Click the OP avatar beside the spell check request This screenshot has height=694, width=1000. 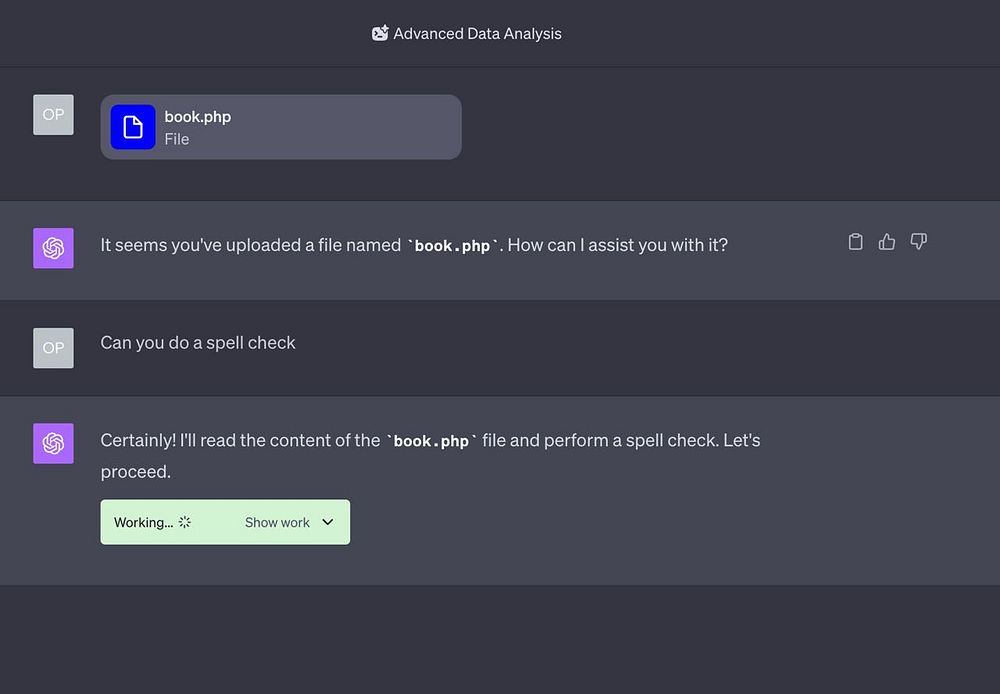click(x=53, y=348)
